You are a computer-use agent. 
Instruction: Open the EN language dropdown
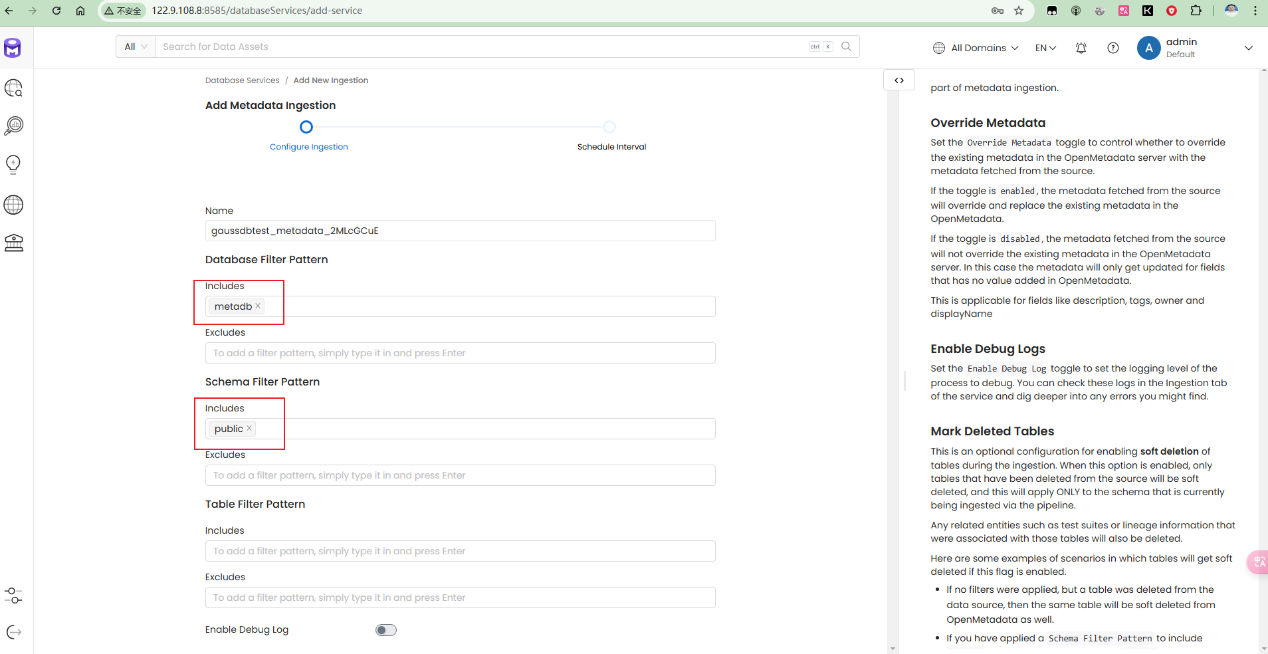pos(1045,48)
